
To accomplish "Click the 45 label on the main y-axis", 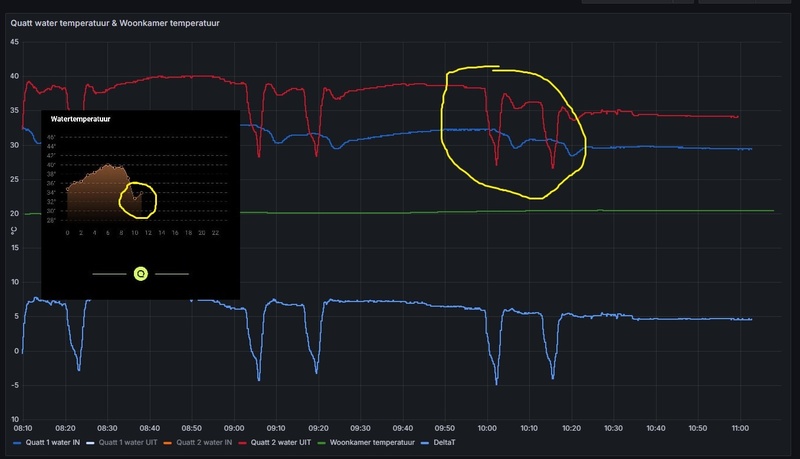I will coord(14,42).
